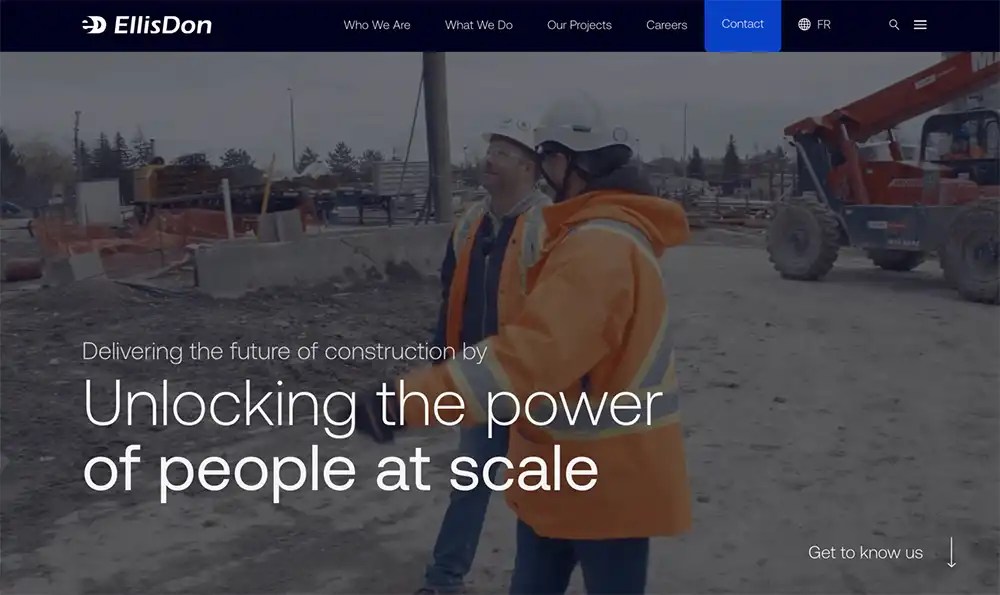Switch language to FR
Viewport: 1000px width, 595px height.
pyautogui.click(x=823, y=24)
